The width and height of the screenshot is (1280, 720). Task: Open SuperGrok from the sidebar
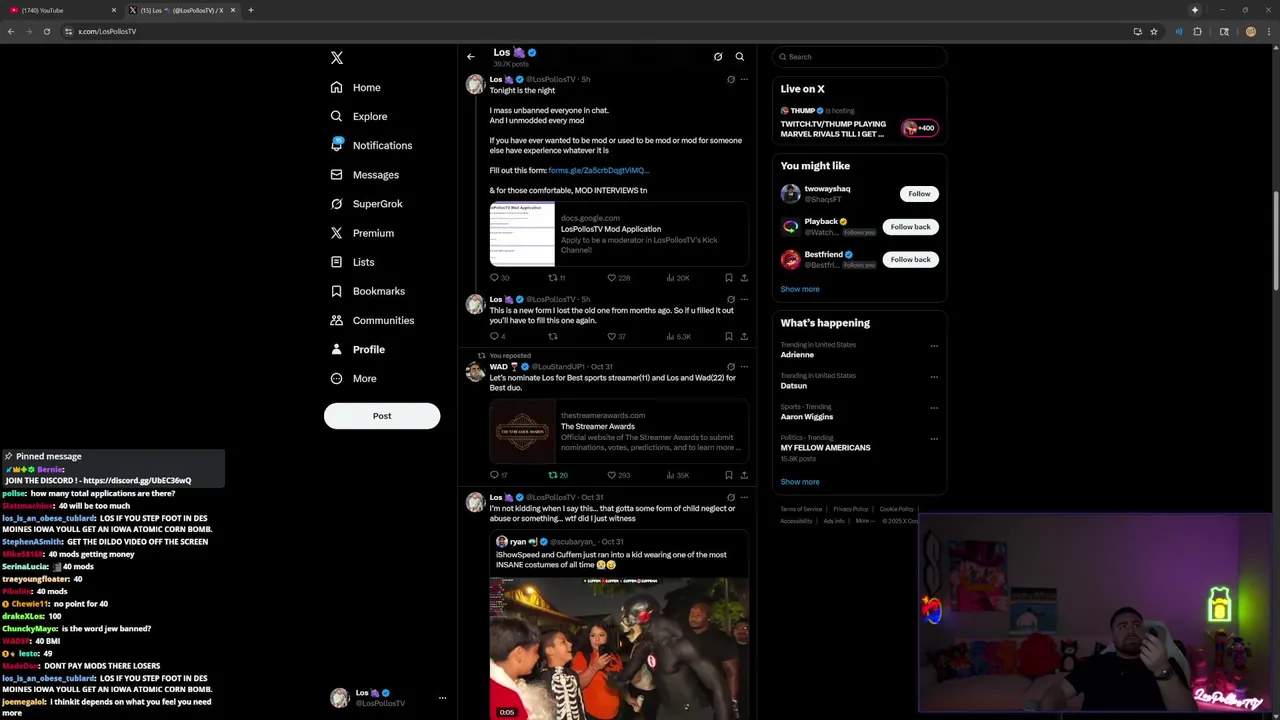pyautogui.click(x=367, y=204)
